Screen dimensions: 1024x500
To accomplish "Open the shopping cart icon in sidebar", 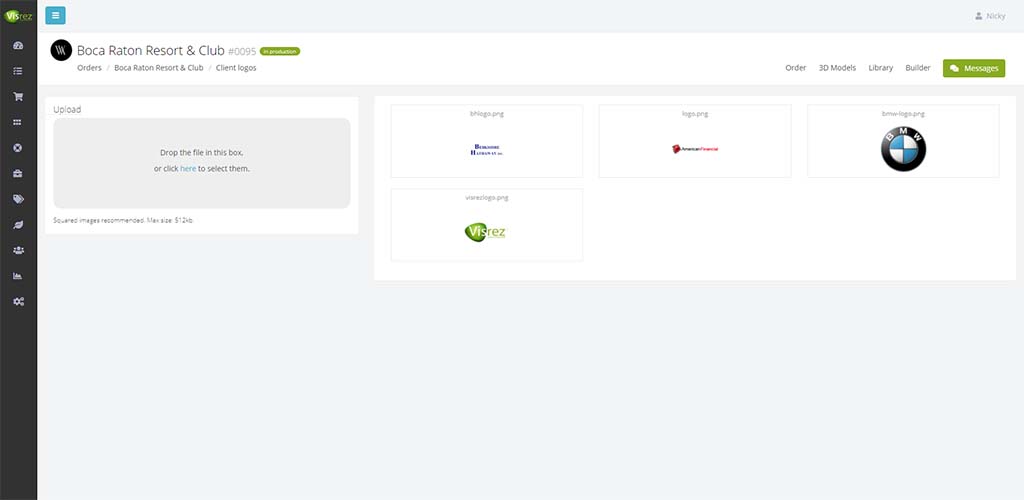I will pyautogui.click(x=18, y=97).
